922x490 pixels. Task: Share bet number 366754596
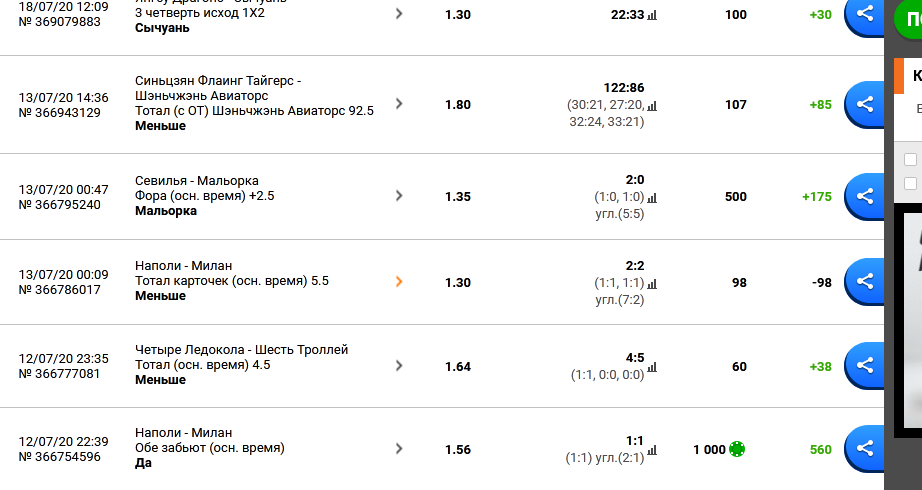click(864, 448)
